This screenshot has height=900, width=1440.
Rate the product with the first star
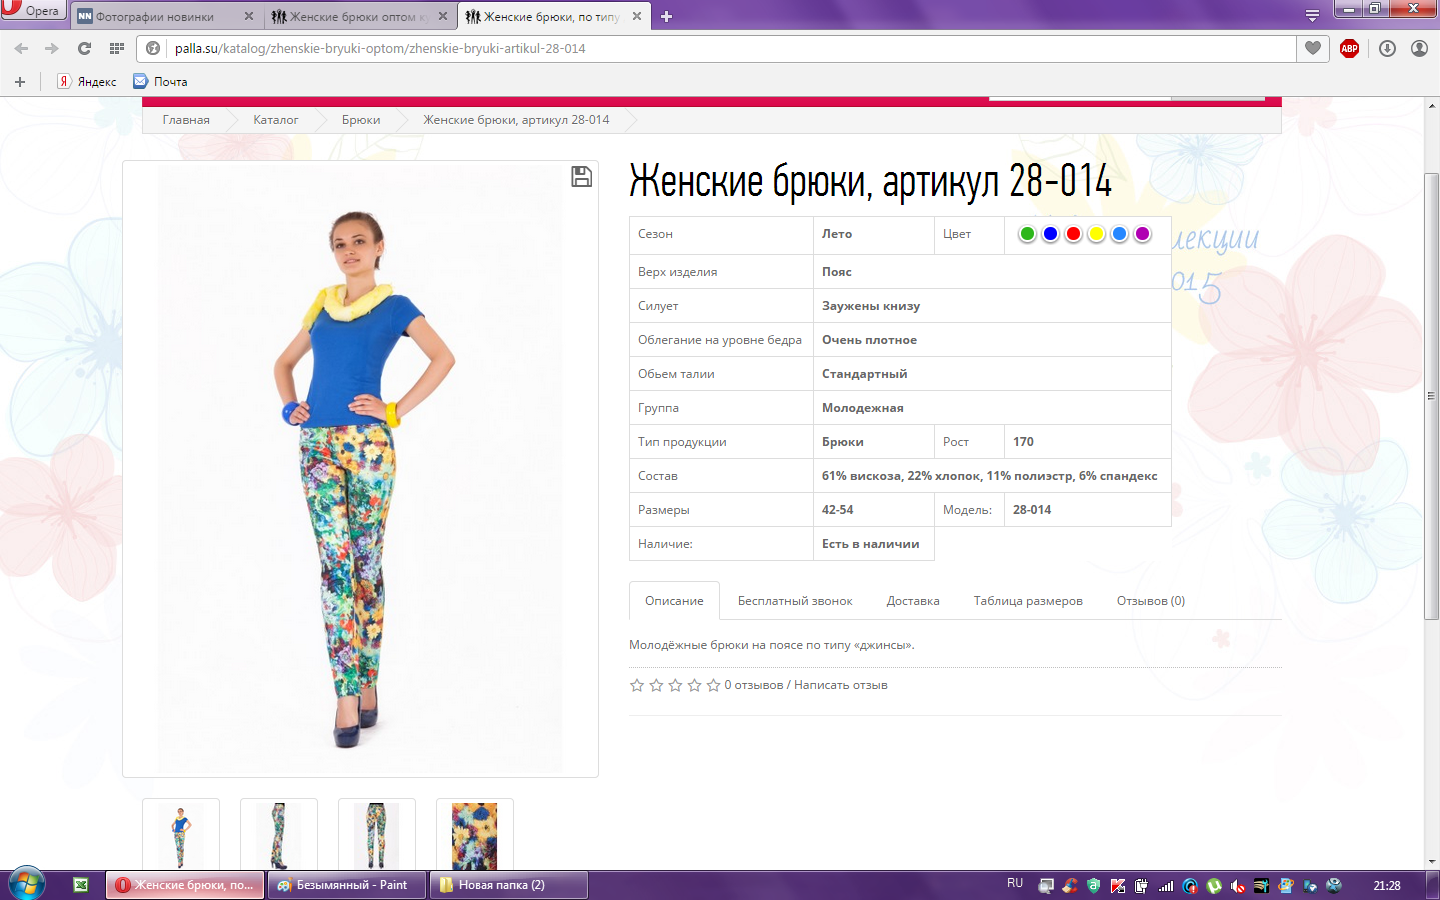(x=637, y=685)
